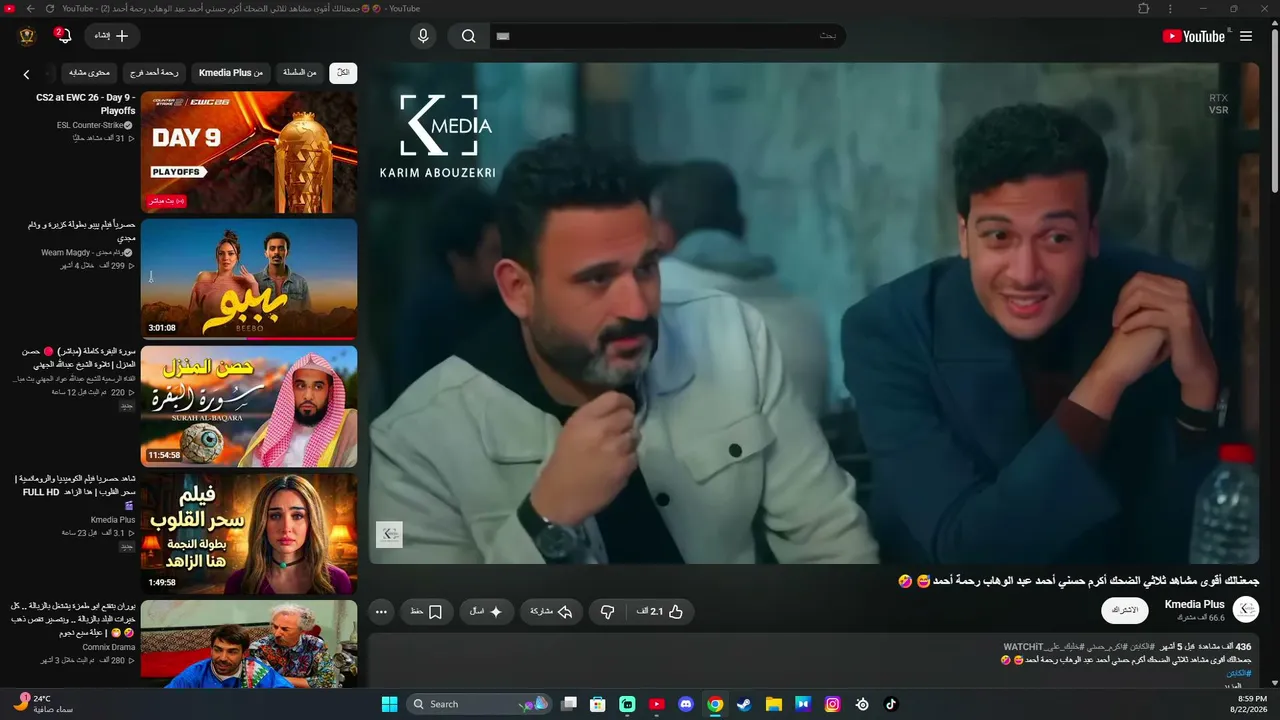Screen dimensions: 1280x720
Task: Start voice search with the microphone
Action: pyautogui.click(x=423, y=36)
